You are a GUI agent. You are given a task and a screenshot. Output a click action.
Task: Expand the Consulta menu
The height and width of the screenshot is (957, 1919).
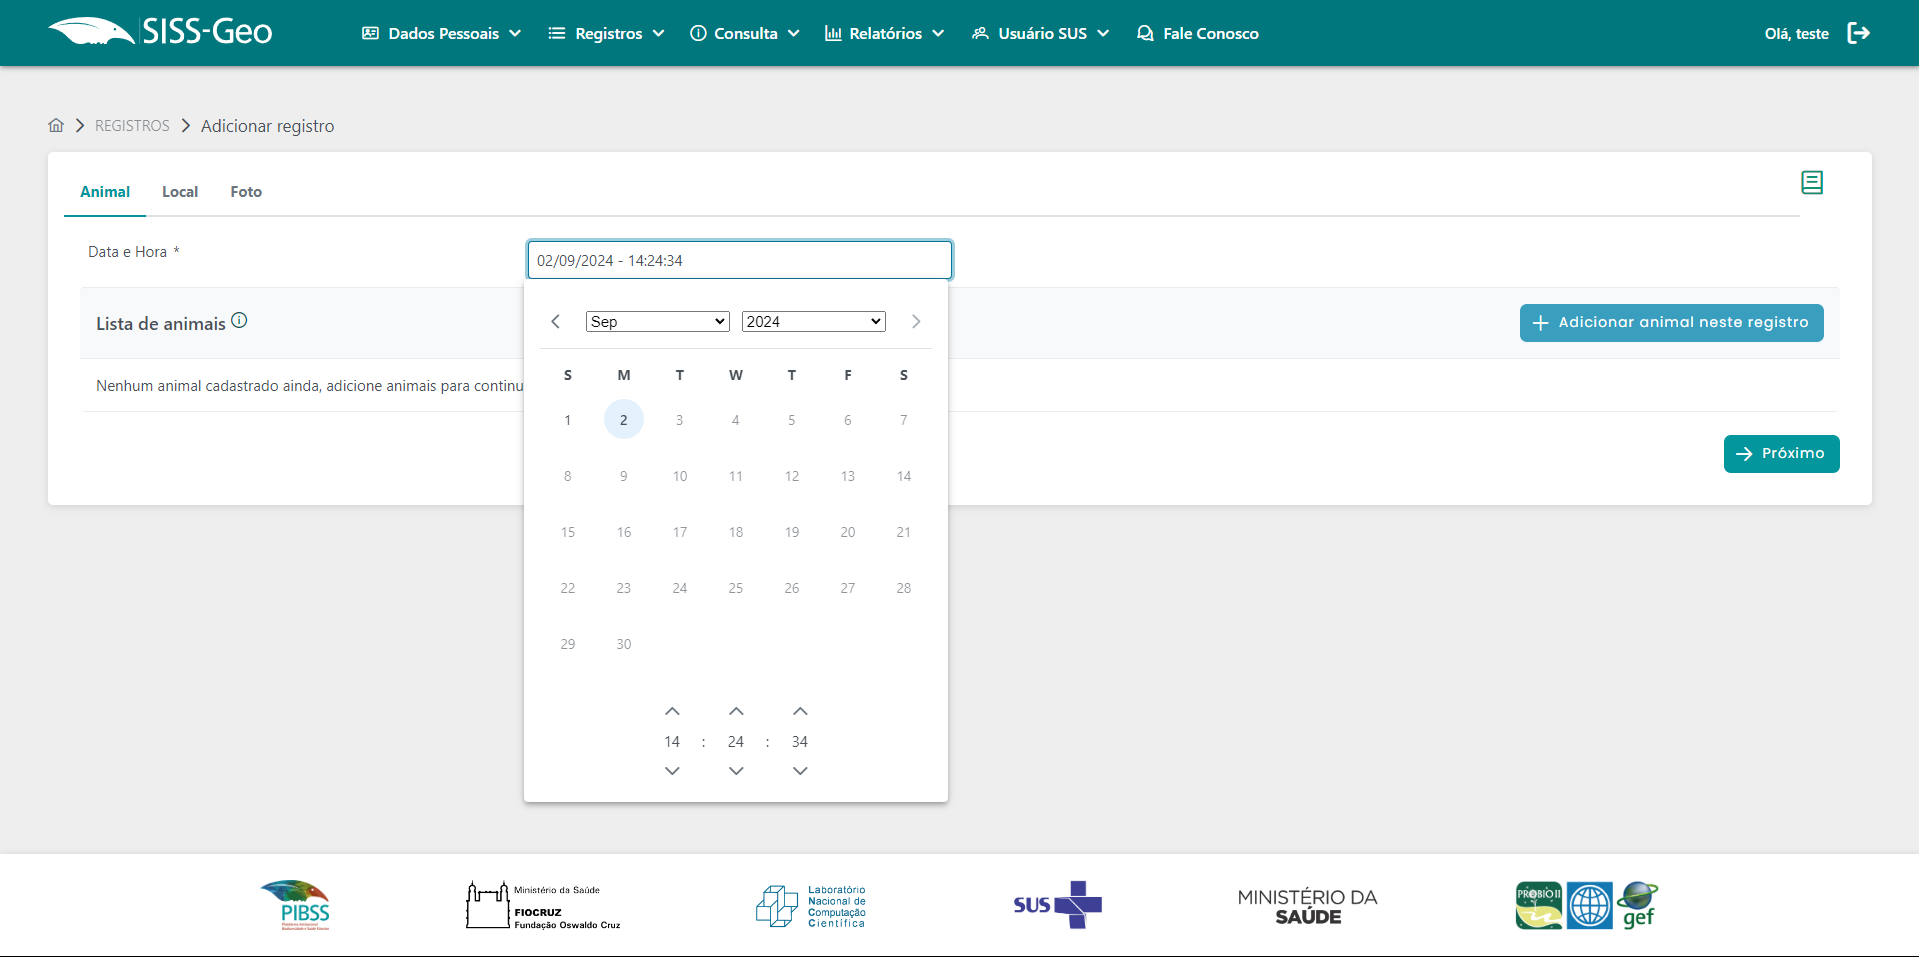tap(745, 33)
